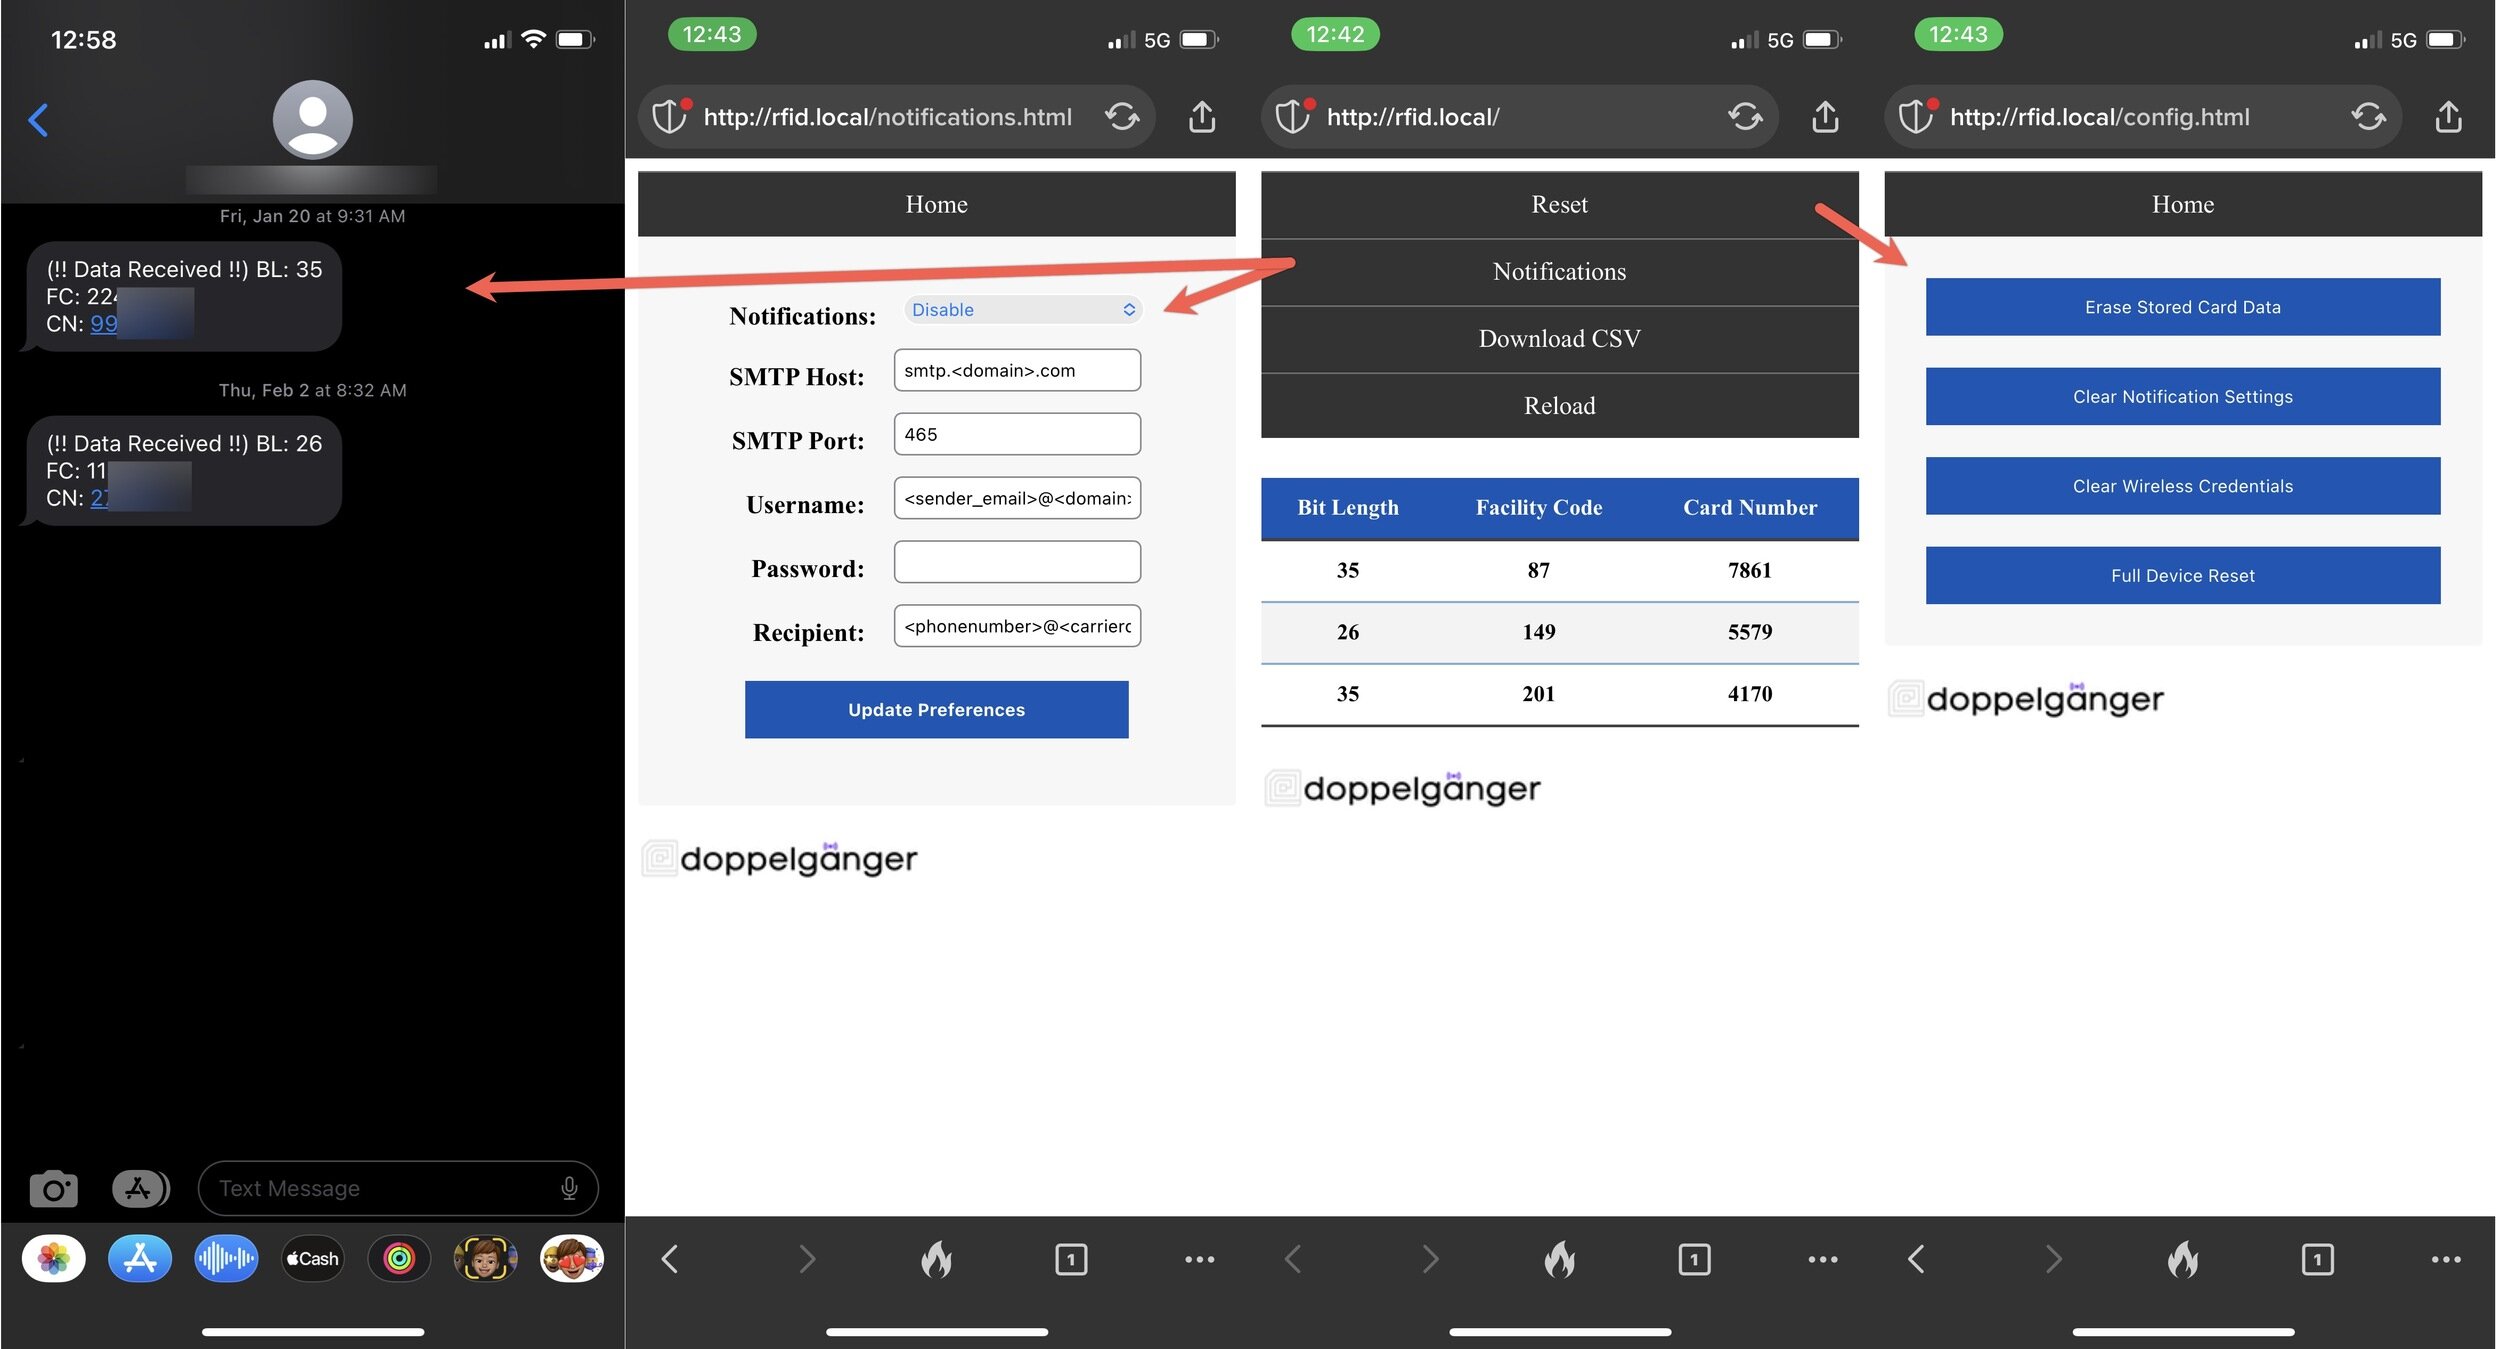This screenshot has width=2500, height=1349.
Task: Open the App Store iMessage app icon
Action: pyautogui.click(x=139, y=1258)
